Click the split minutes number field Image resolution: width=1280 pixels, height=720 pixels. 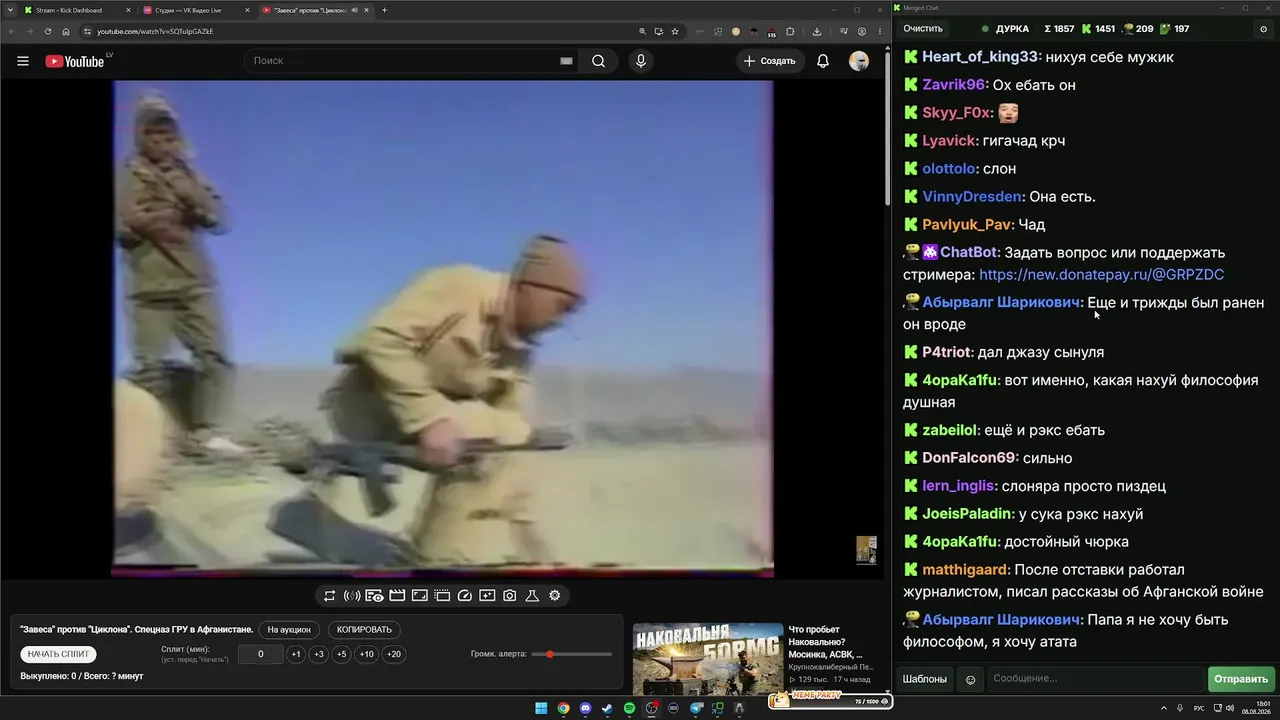[261, 654]
